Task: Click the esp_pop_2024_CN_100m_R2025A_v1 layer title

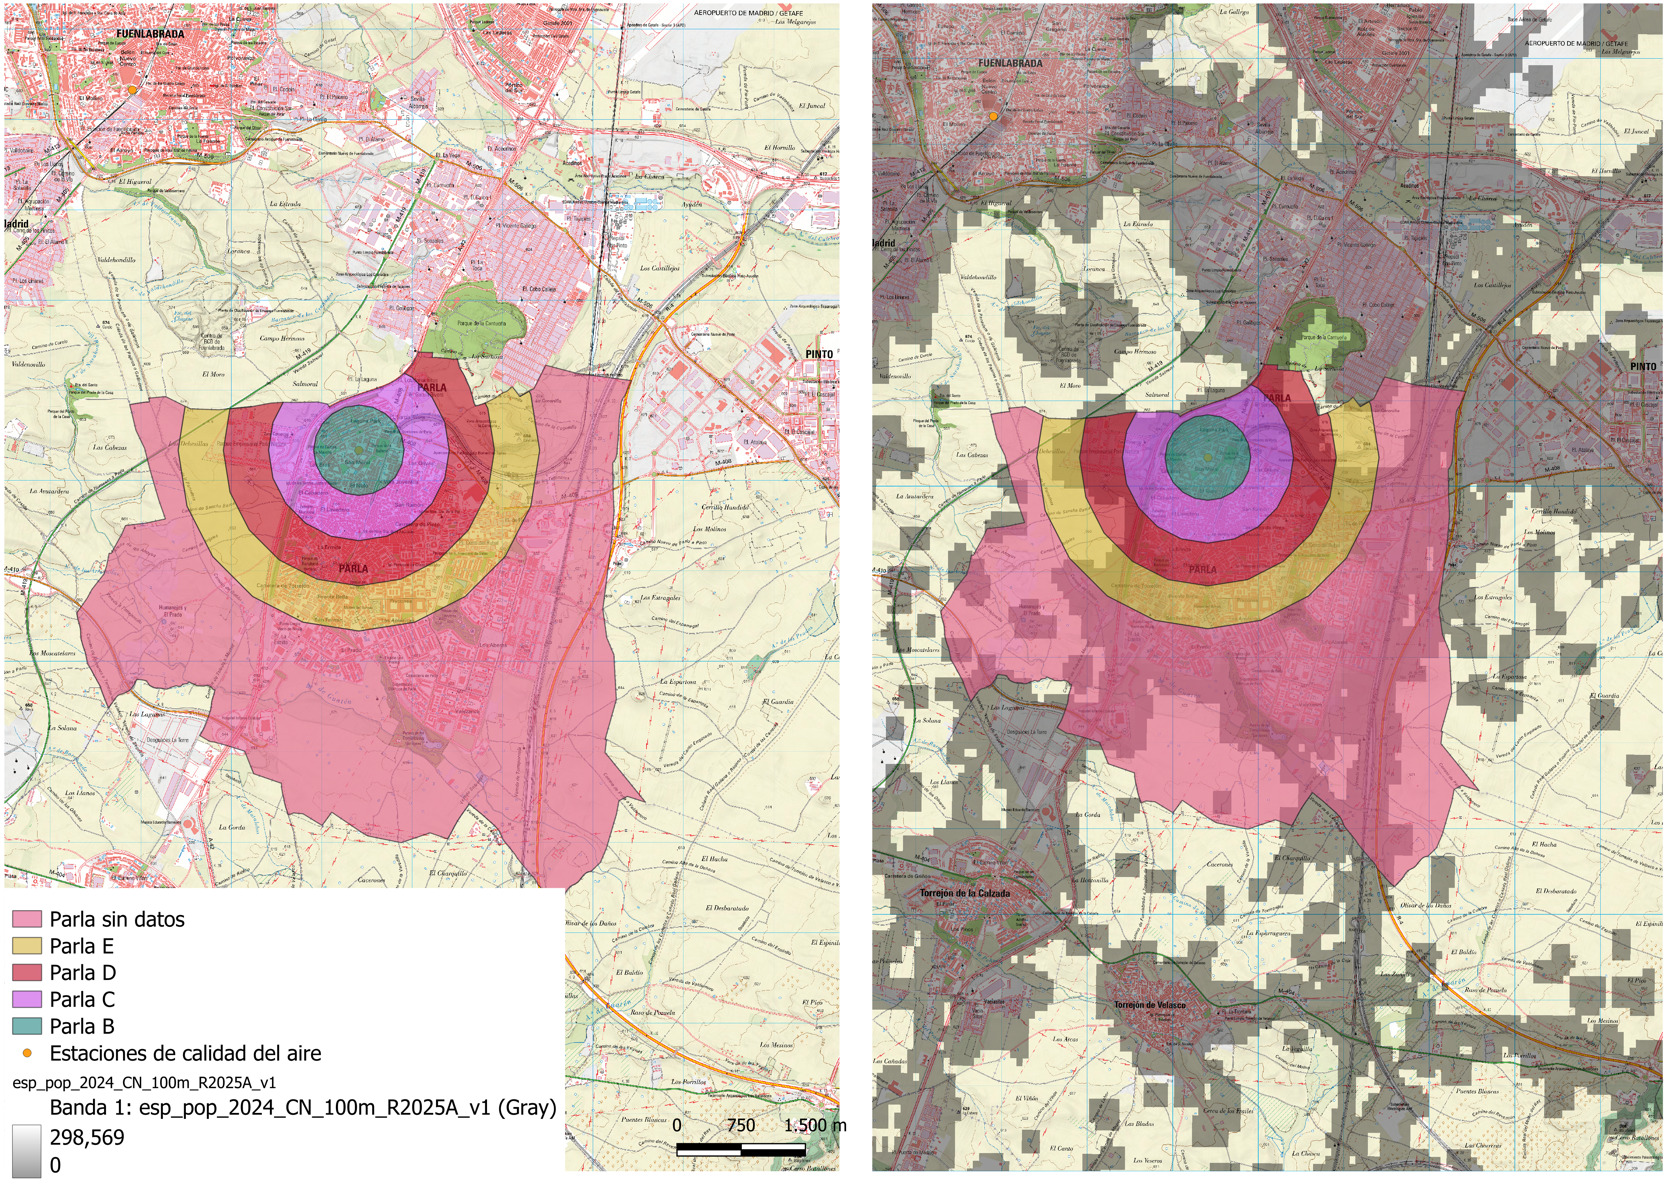Action: (144, 1082)
